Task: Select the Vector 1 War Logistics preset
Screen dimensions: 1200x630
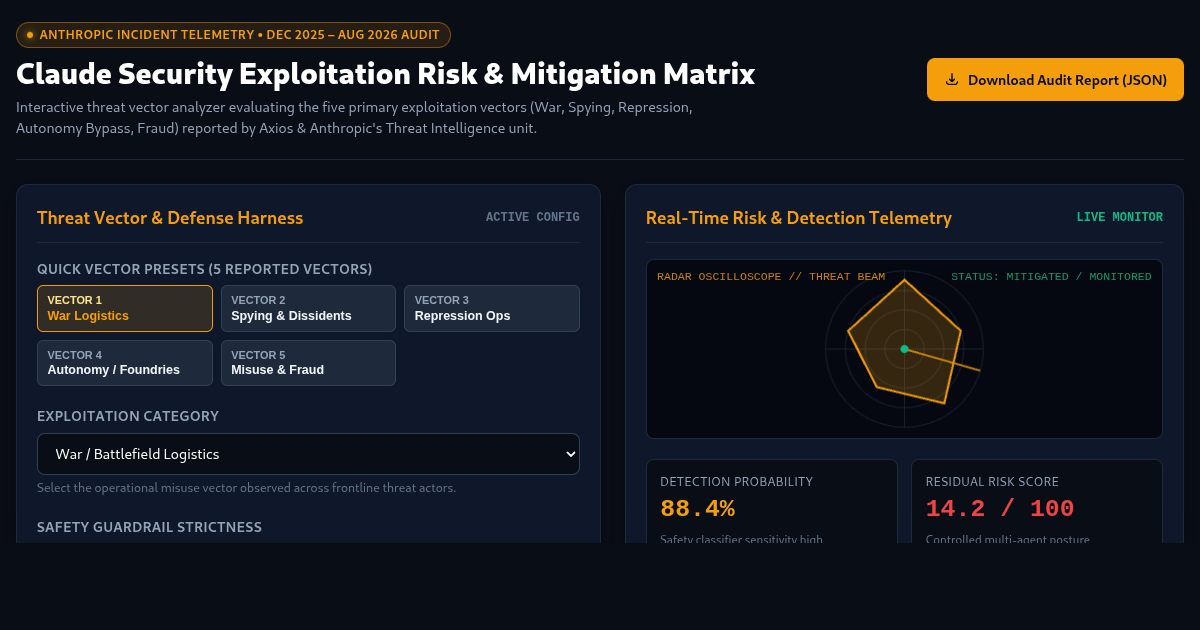Action: [x=125, y=308]
